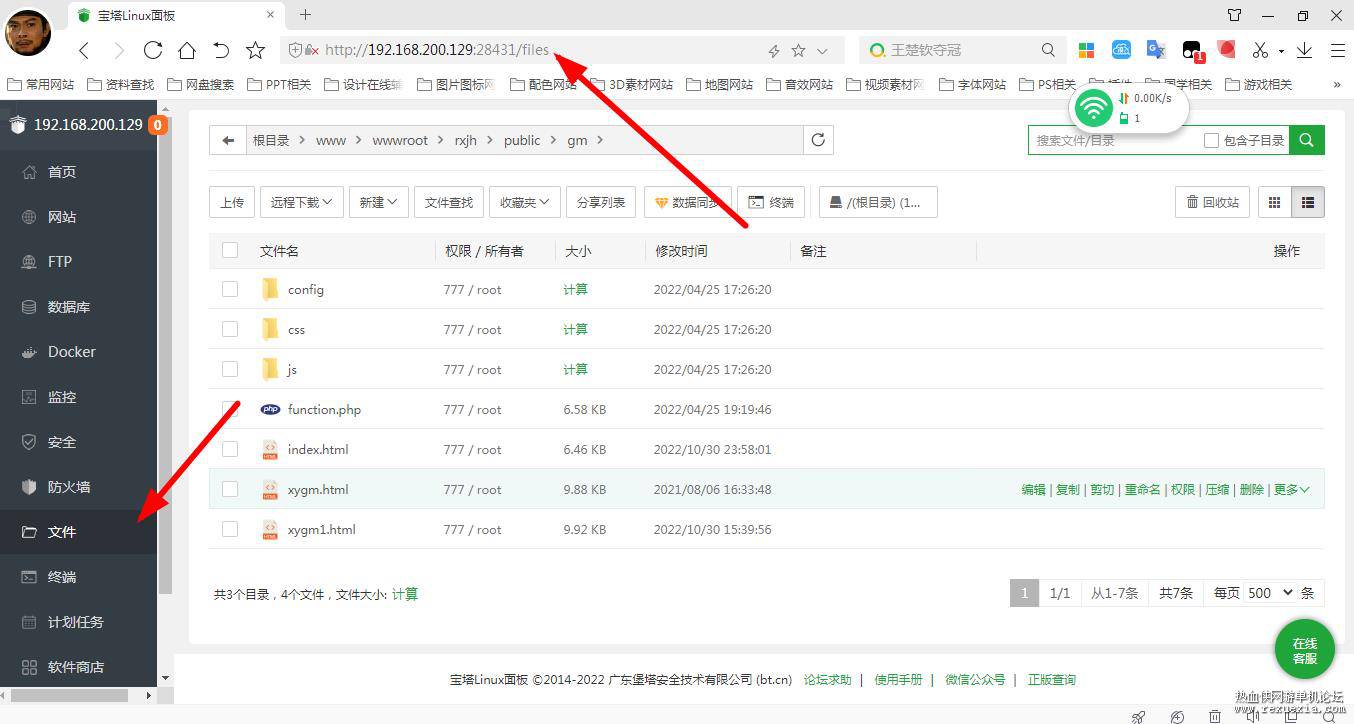Click the function.php file icon
Viewport: 1354px width, 724px height.
click(270, 409)
